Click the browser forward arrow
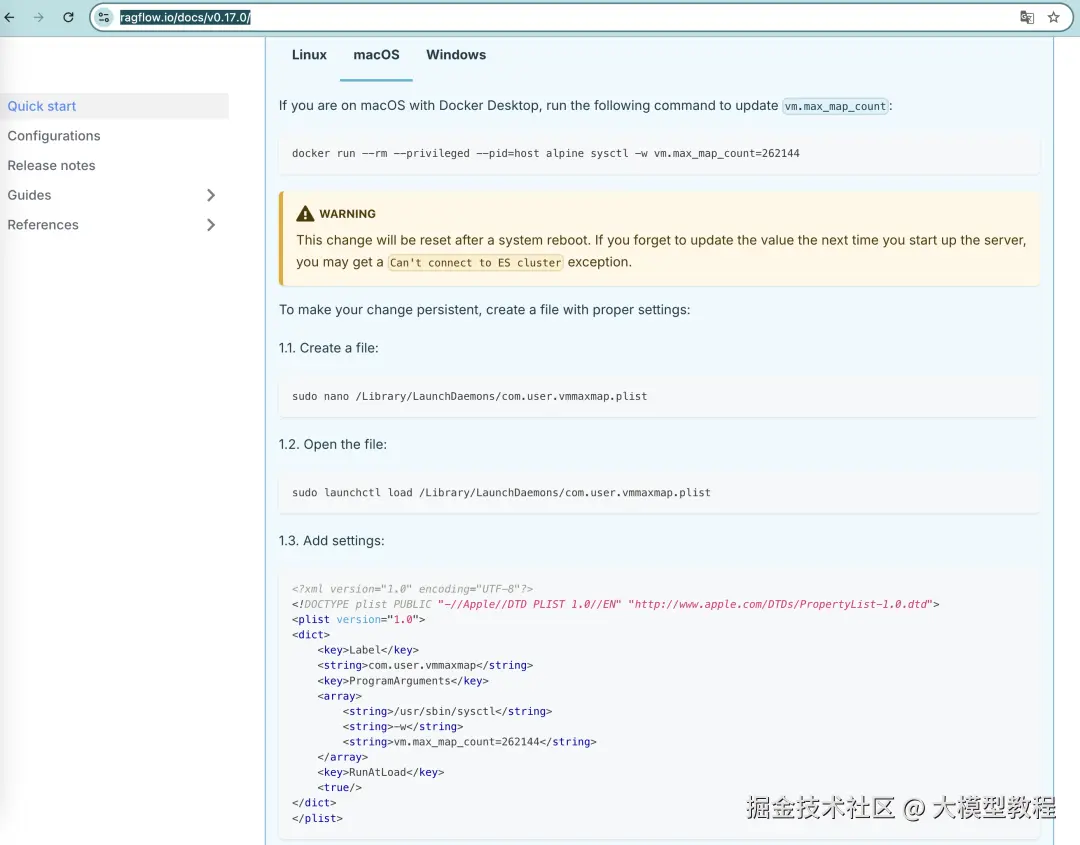The height and width of the screenshot is (845, 1080). (39, 17)
